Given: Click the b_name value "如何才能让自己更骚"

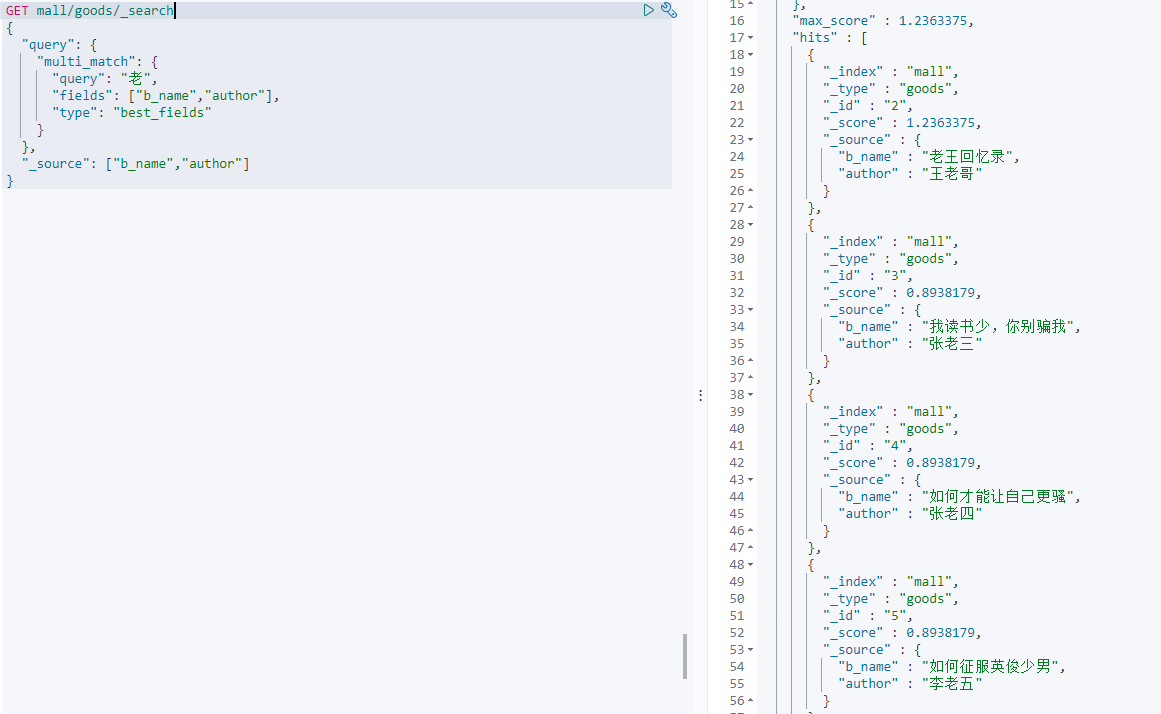Looking at the screenshot, I should coord(997,497).
